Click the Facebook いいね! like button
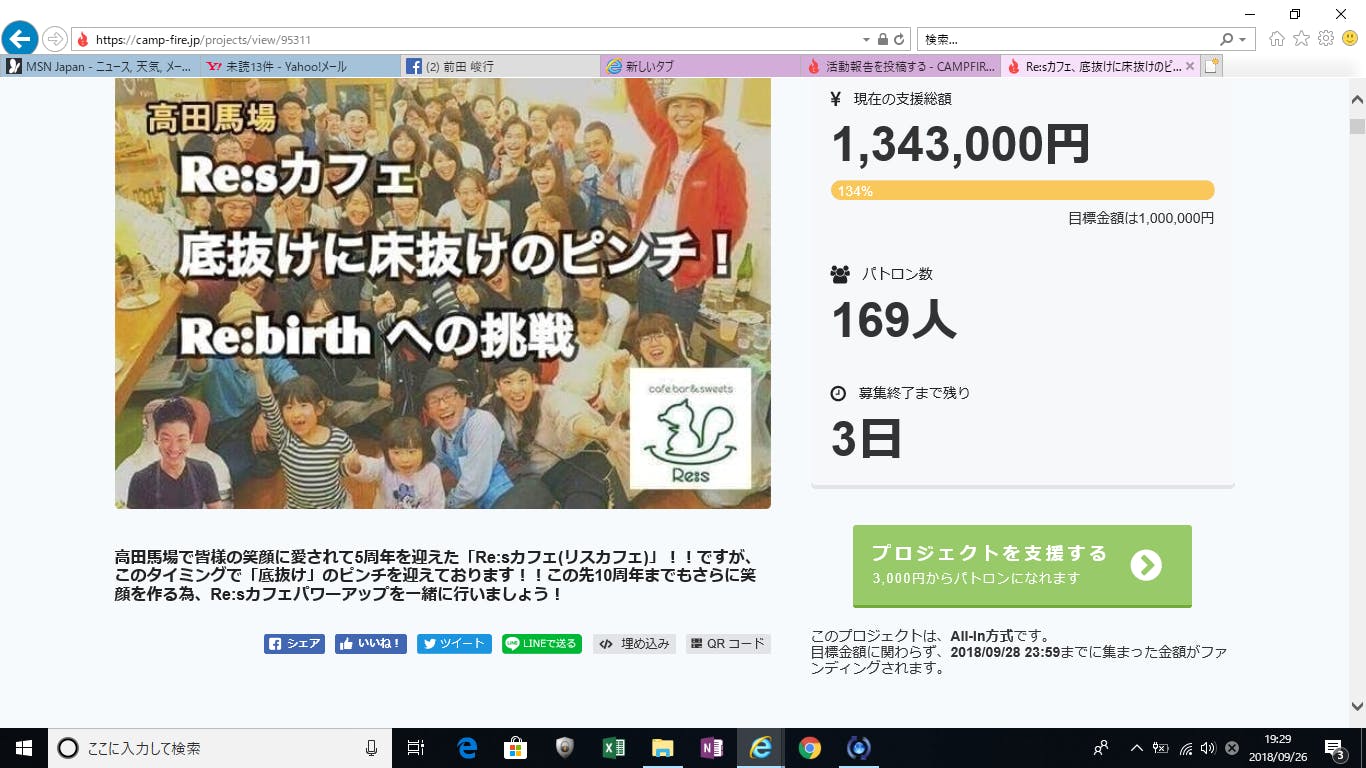The width and height of the screenshot is (1366, 768). click(370, 644)
